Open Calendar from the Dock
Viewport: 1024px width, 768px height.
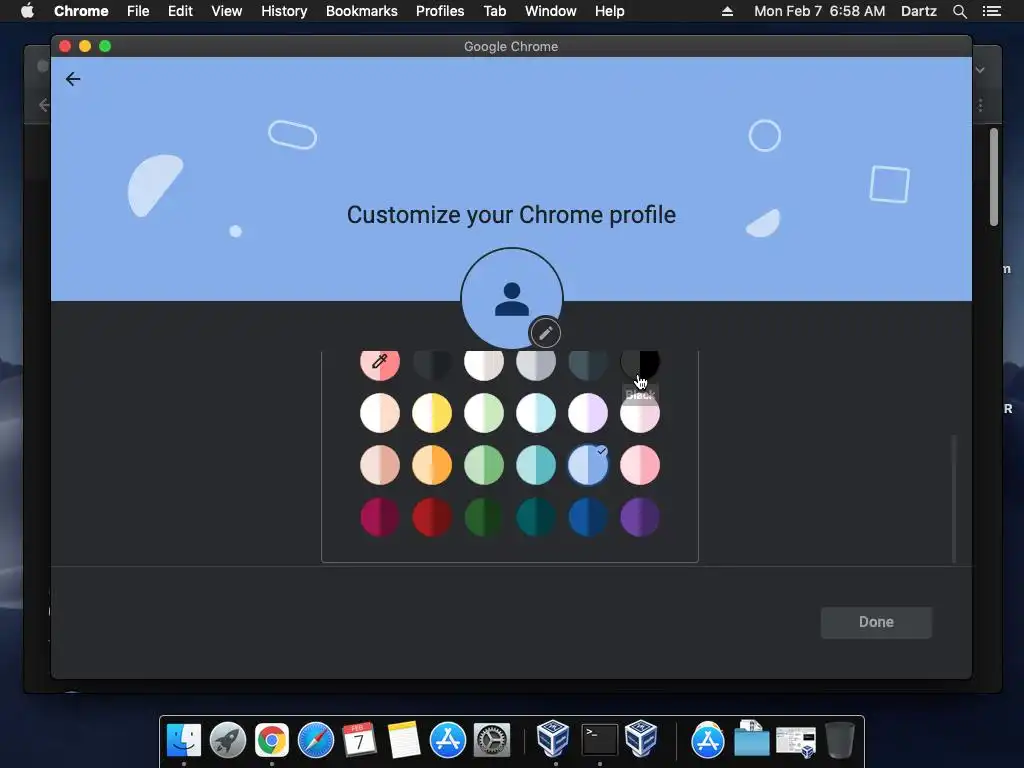359,740
